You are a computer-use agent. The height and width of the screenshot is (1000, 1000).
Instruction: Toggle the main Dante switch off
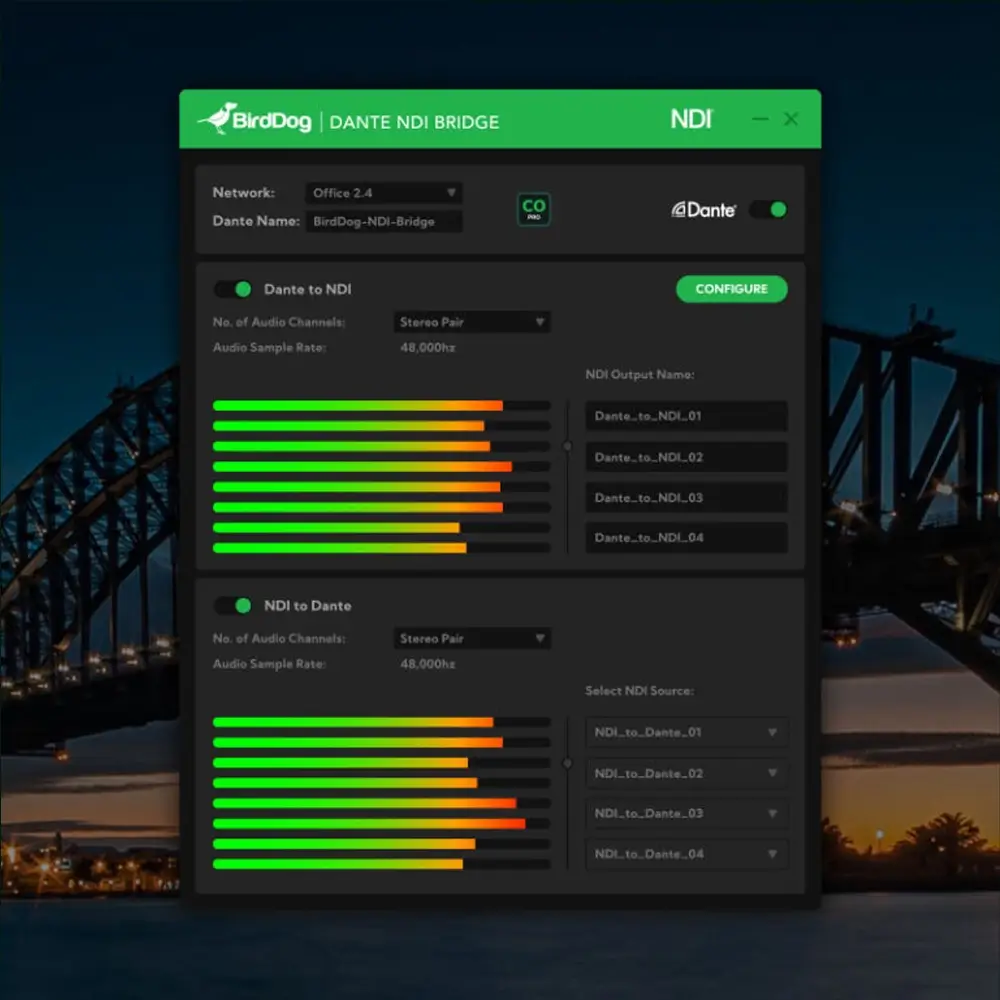tap(768, 210)
